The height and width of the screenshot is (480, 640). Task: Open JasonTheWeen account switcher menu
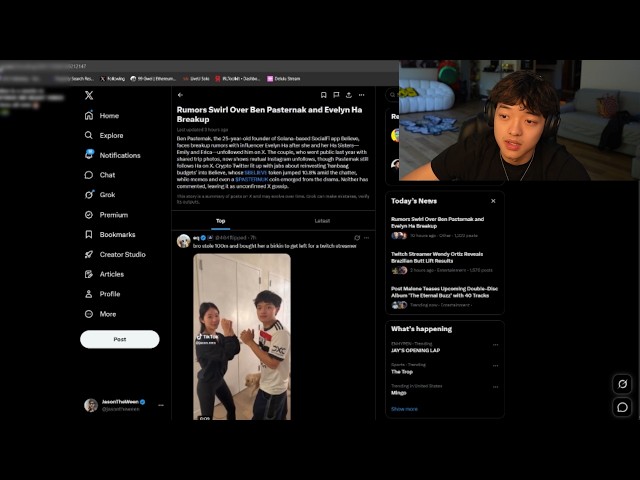point(161,405)
